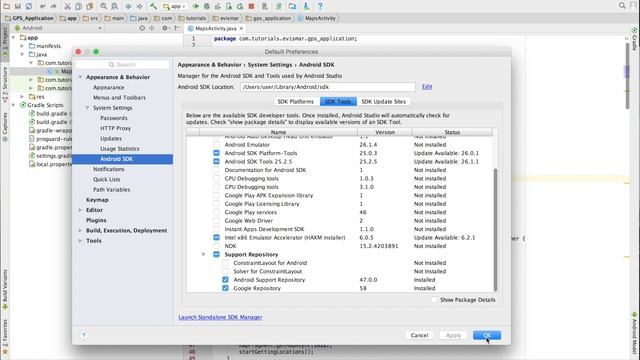
Task: Click the Edit SDK location link
Action: tap(427, 87)
